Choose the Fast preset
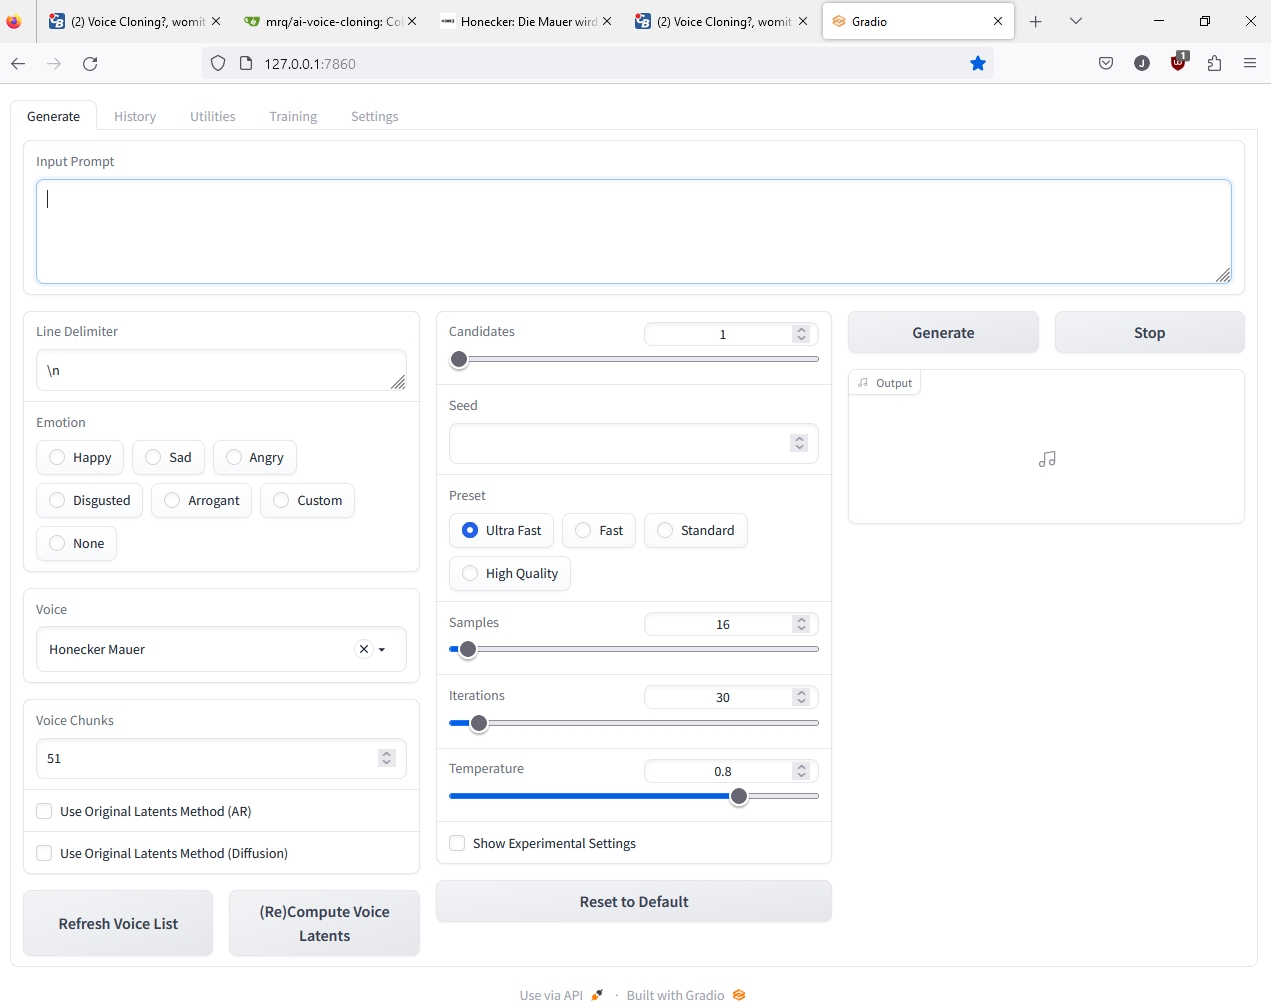The width and height of the screenshot is (1271, 1008). pyautogui.click(x=599, y=530)
